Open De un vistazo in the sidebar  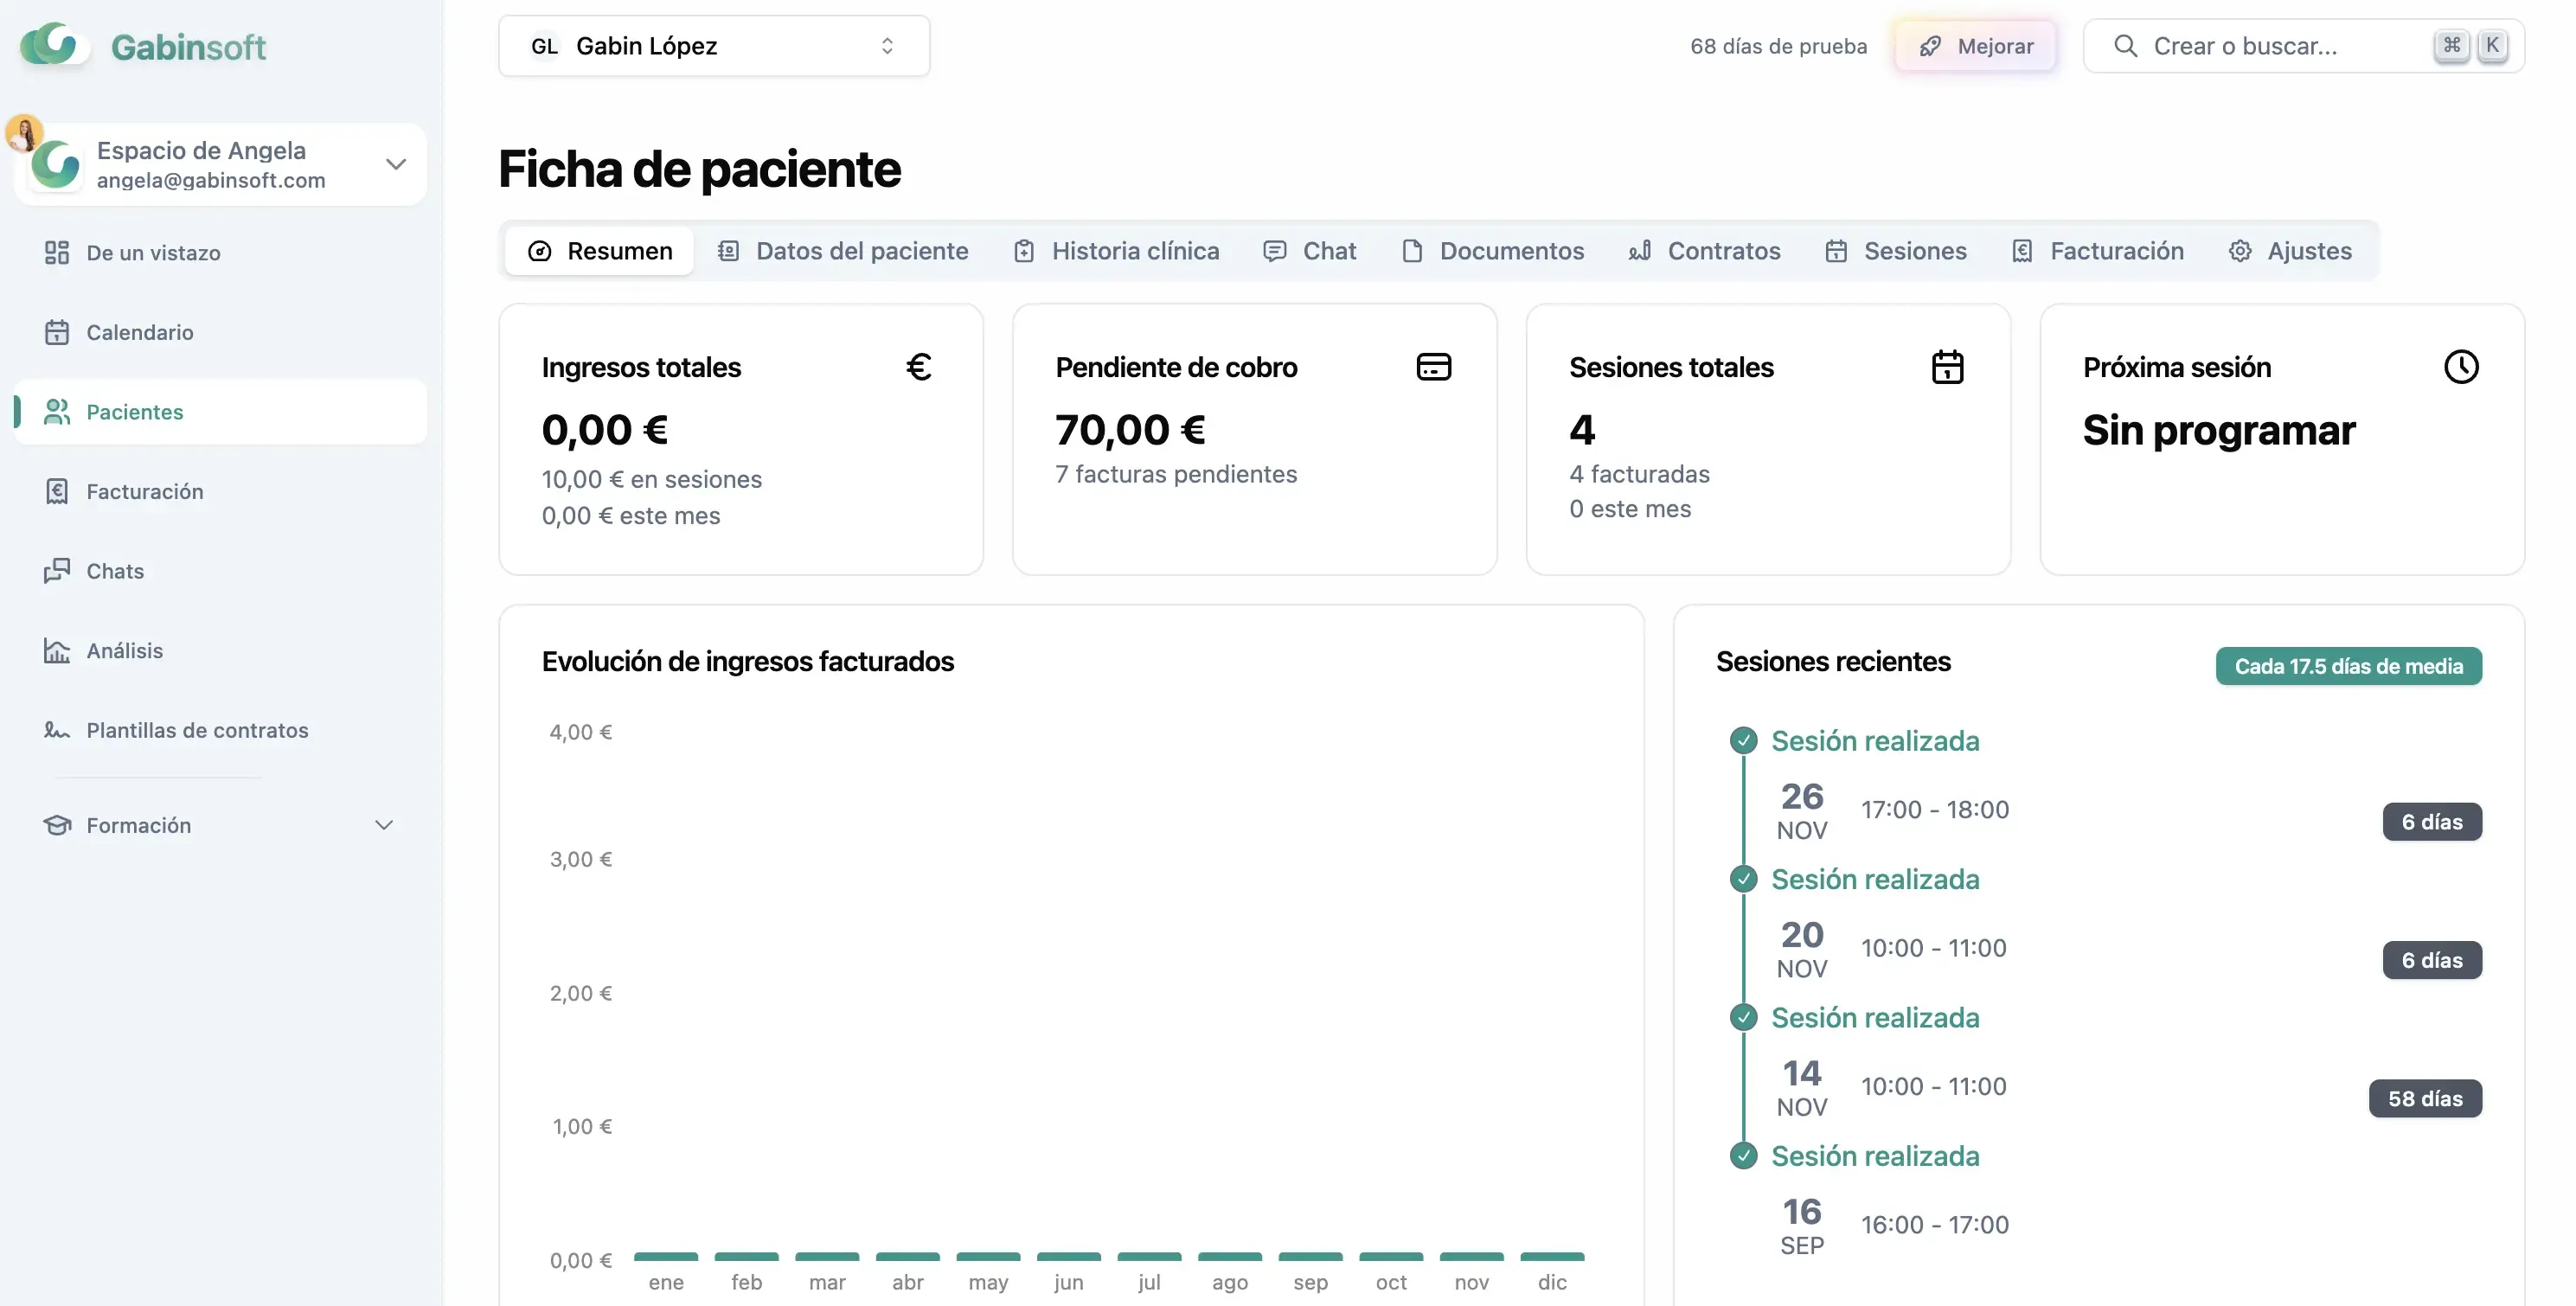pos(153,253)
